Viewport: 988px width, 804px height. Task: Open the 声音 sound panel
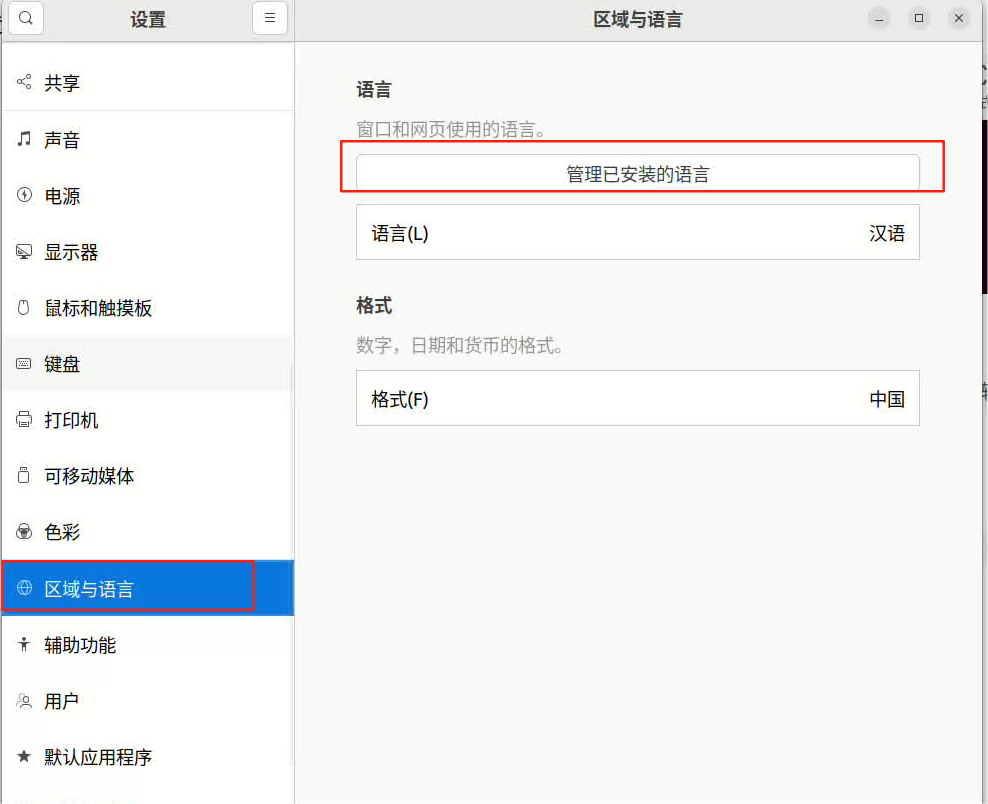tap(148, 139)
